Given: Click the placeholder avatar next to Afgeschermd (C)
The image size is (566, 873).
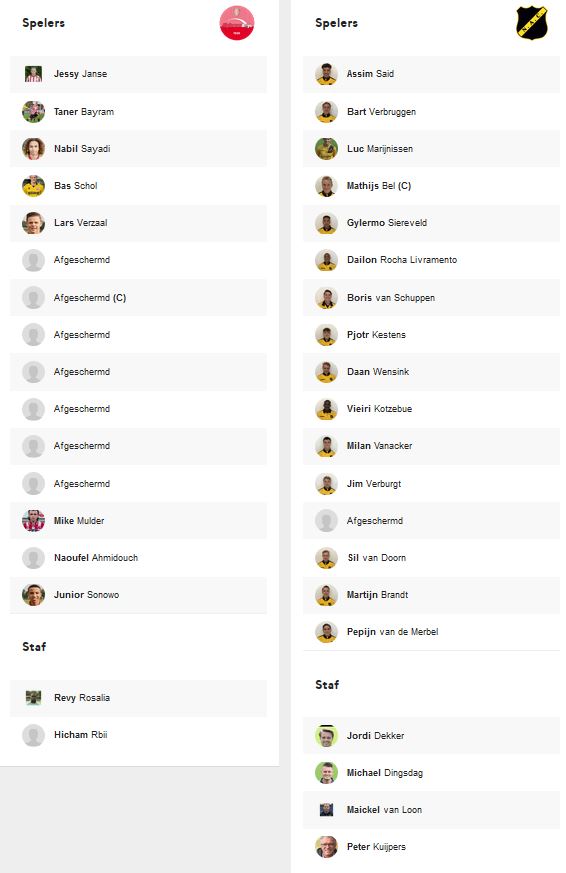Looking at the screenshot, I should (x=33, y=298).
